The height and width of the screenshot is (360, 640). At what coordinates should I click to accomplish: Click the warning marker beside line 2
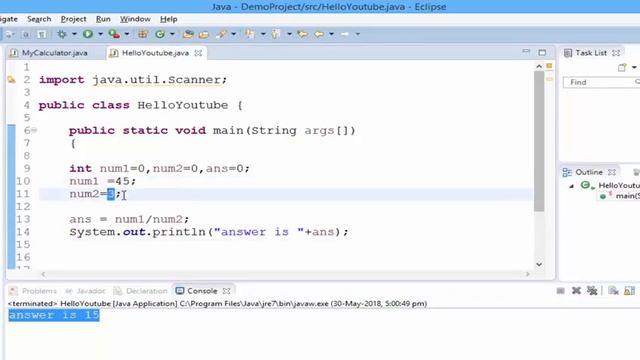tap(11, 80)
